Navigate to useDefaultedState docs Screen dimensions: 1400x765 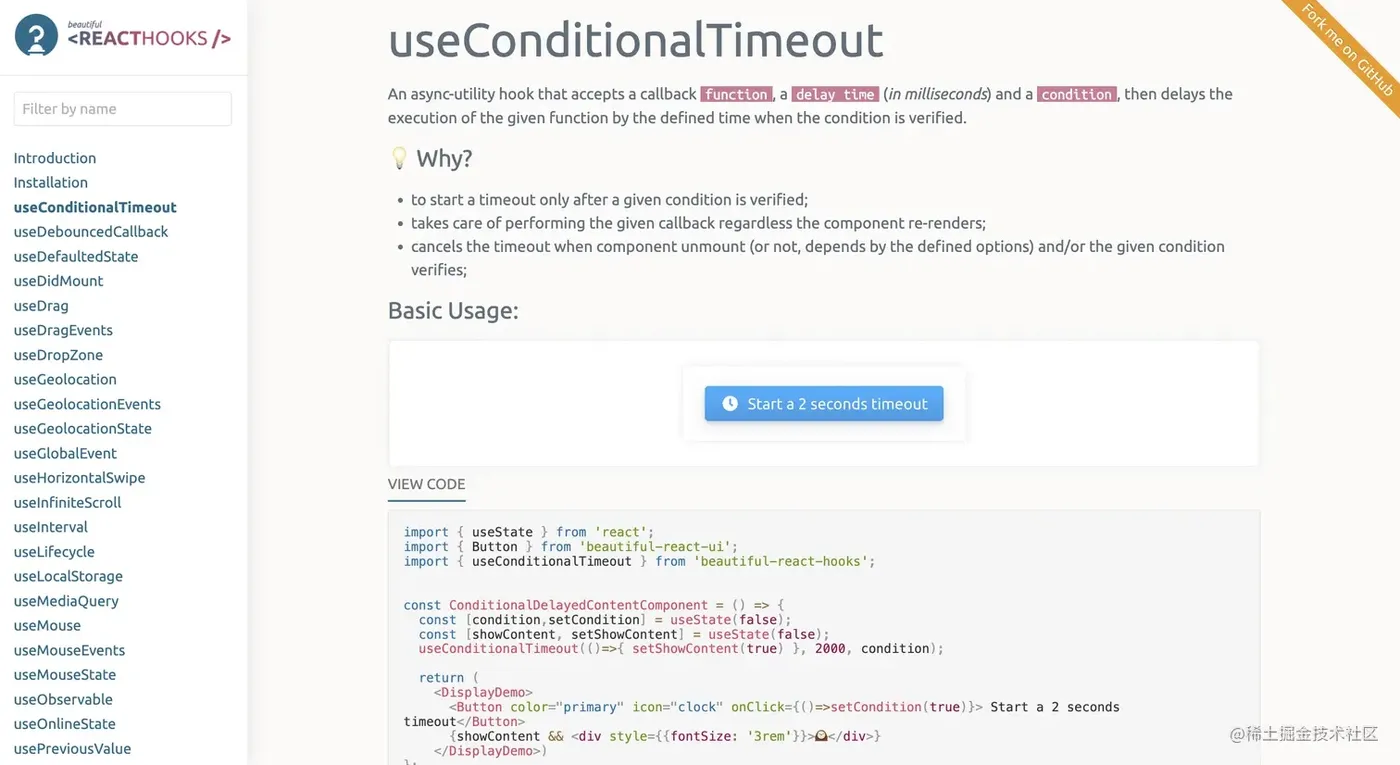tap(75, 256)
